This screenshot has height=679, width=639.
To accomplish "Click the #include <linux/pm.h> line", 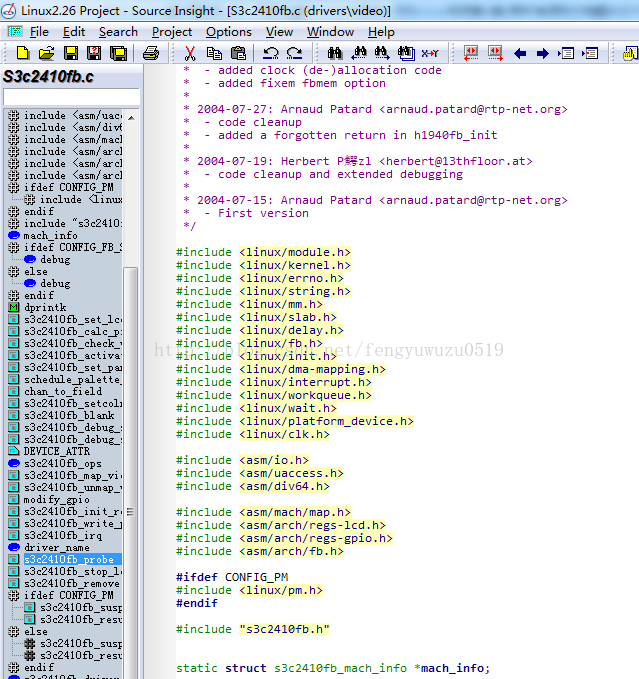I will tap(249, 590).
